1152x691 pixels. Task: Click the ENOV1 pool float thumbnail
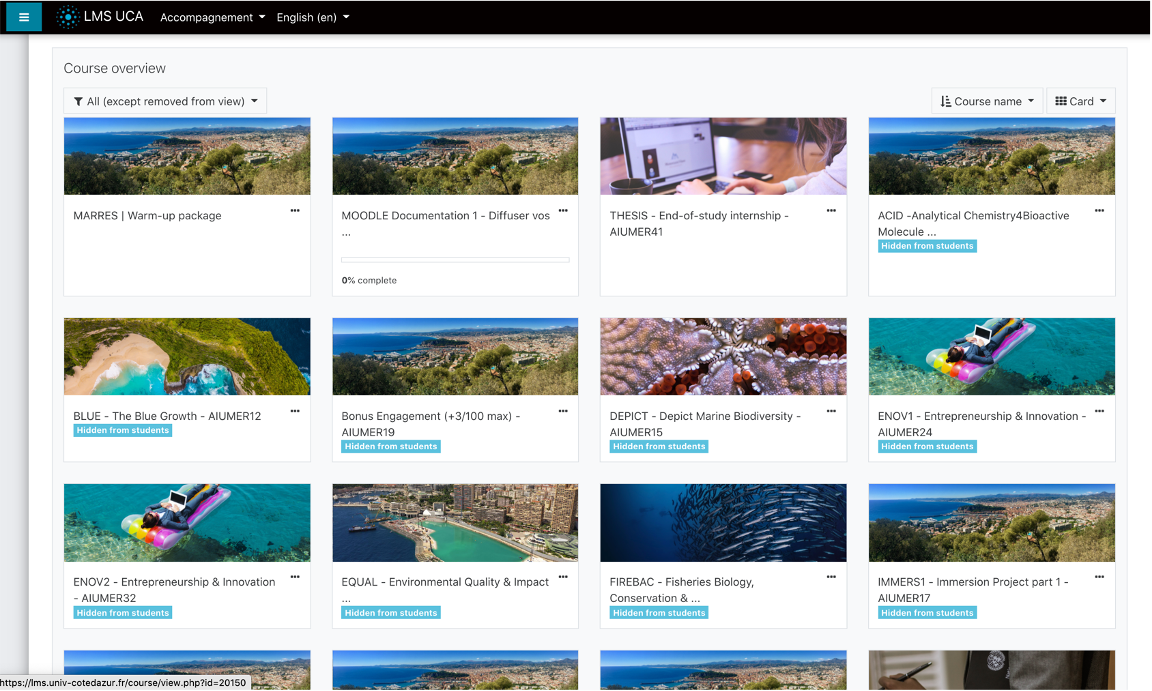point(992,357)
